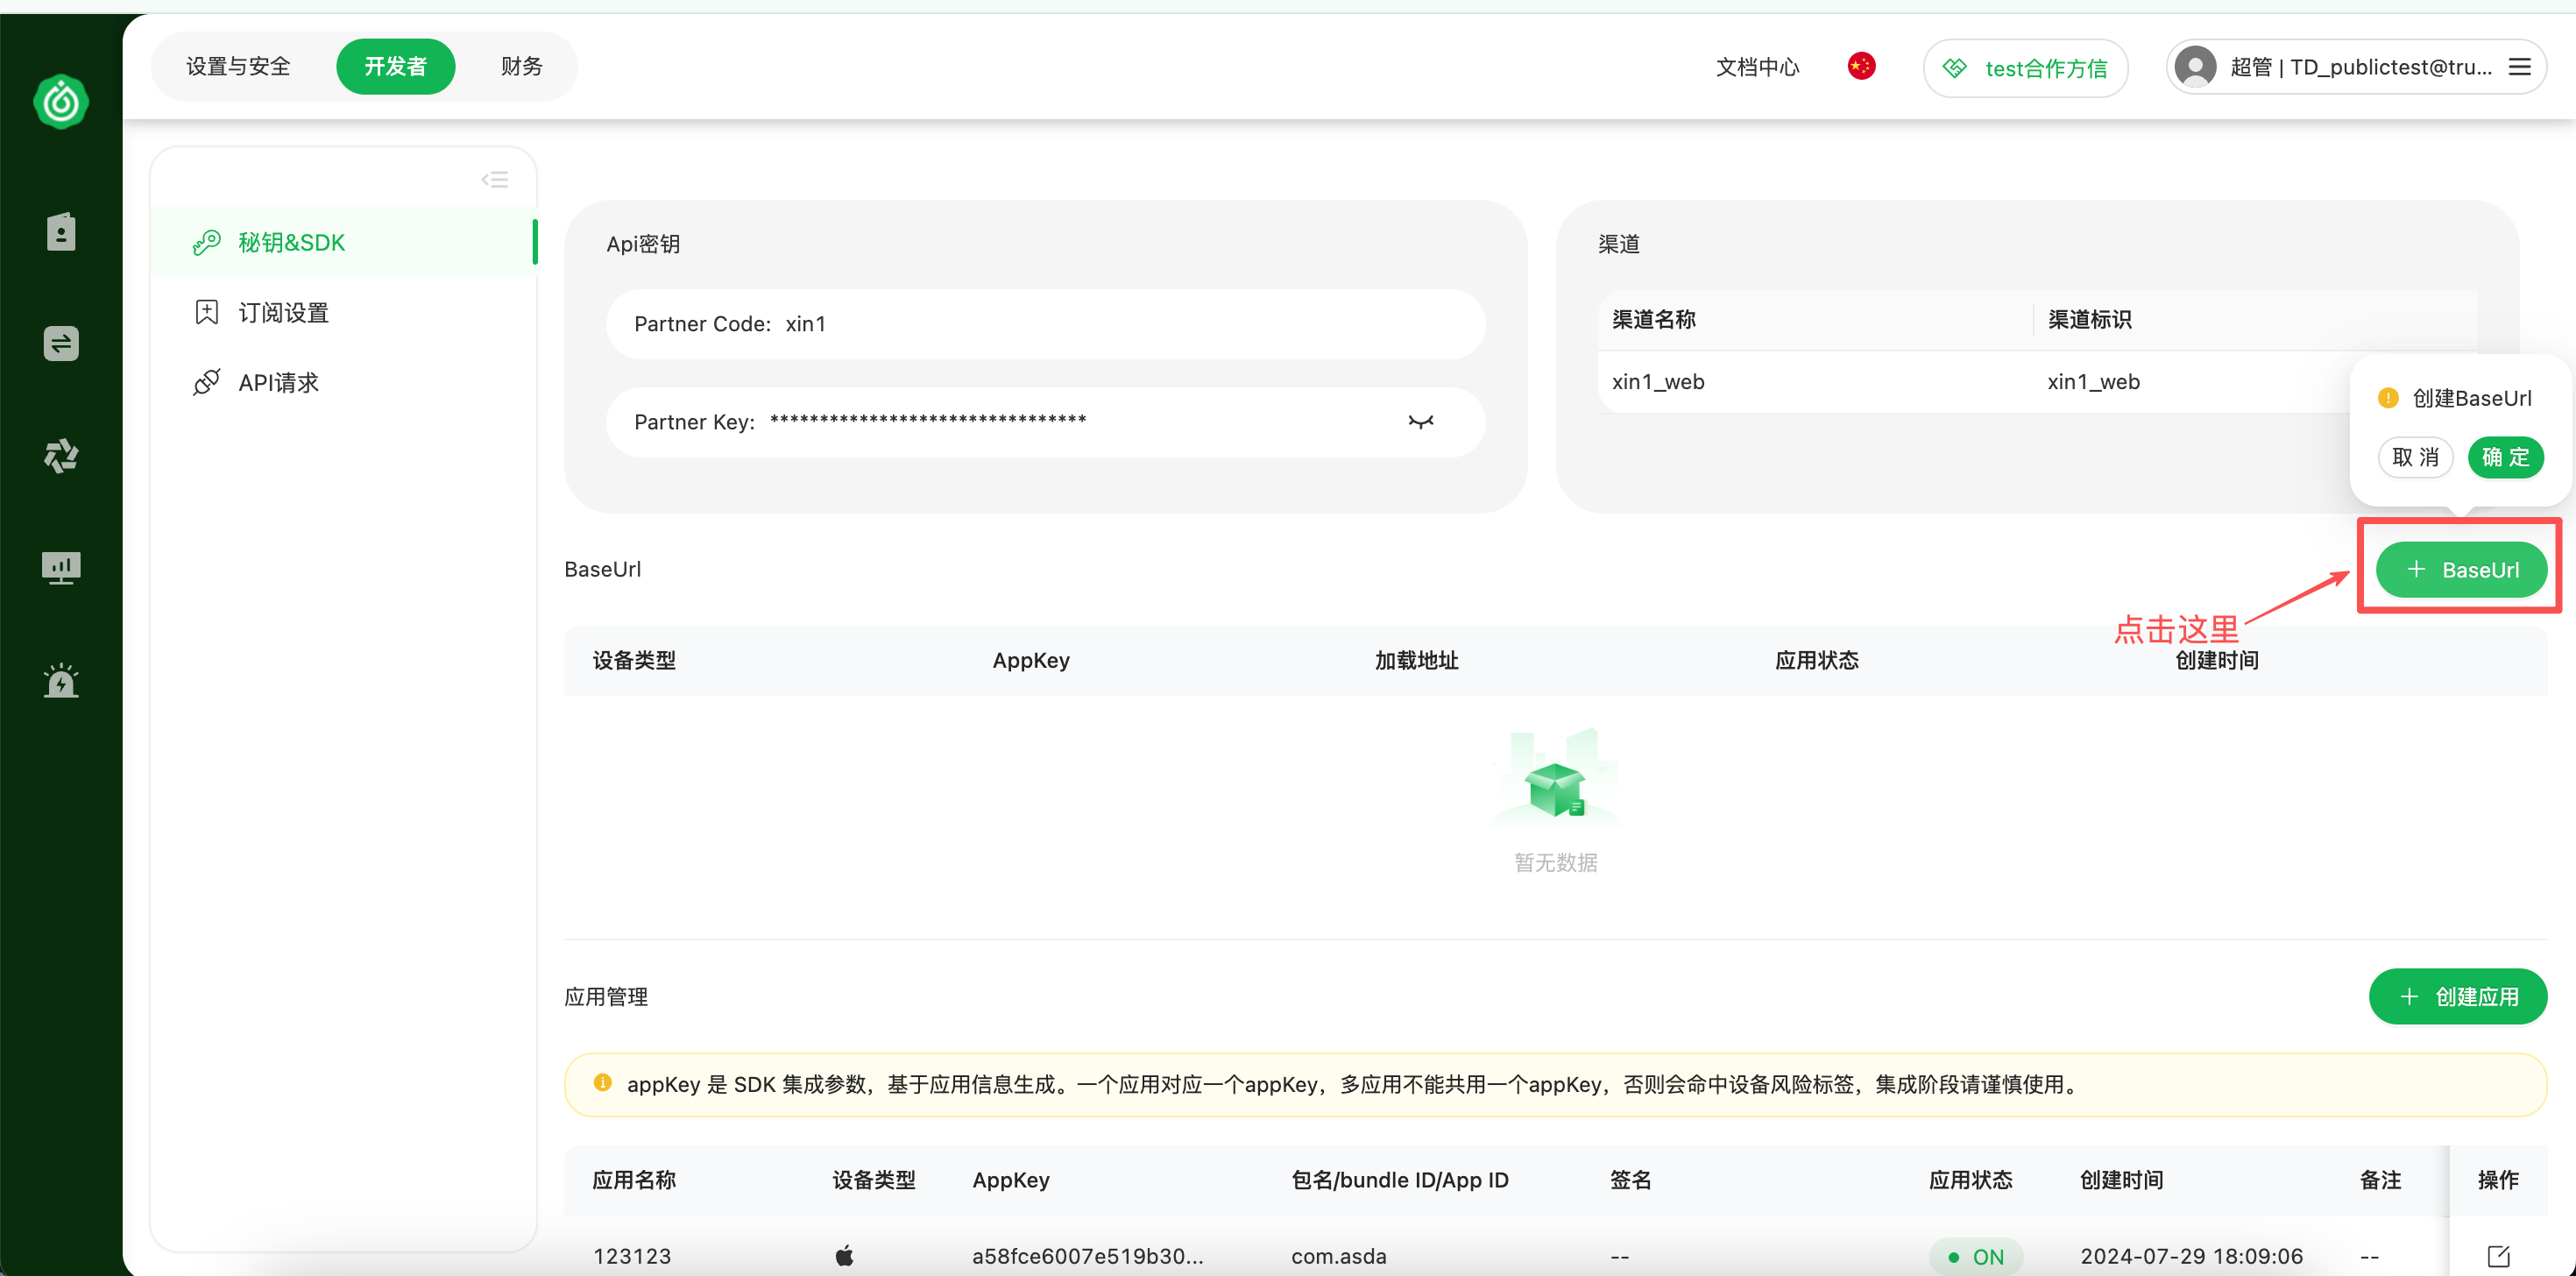
Task: Click the ON status badge for 123123
Action: click(1975, 1256)
